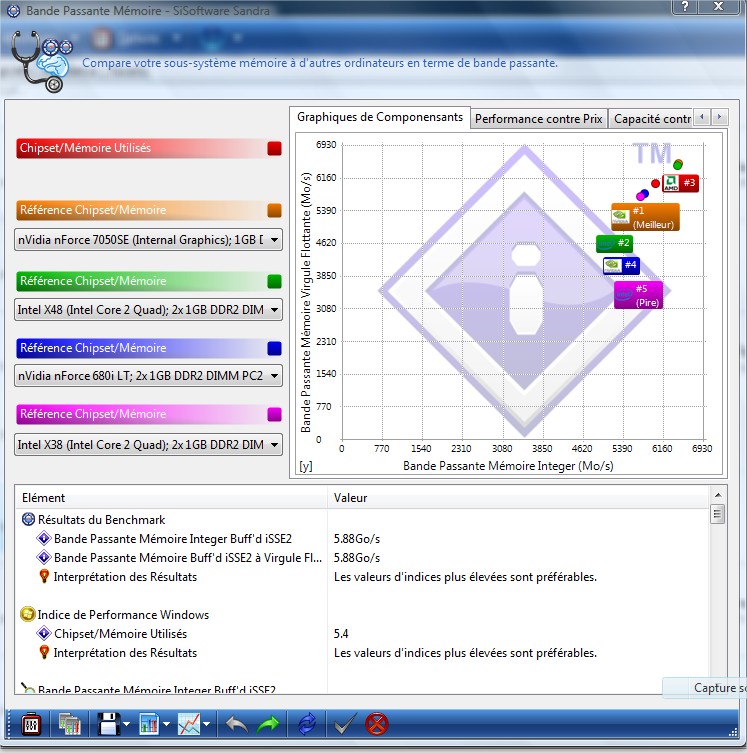
Task: Select the Bande Passante Mémoire Integer Buff'd iSSE2 row
Action: 362,539
